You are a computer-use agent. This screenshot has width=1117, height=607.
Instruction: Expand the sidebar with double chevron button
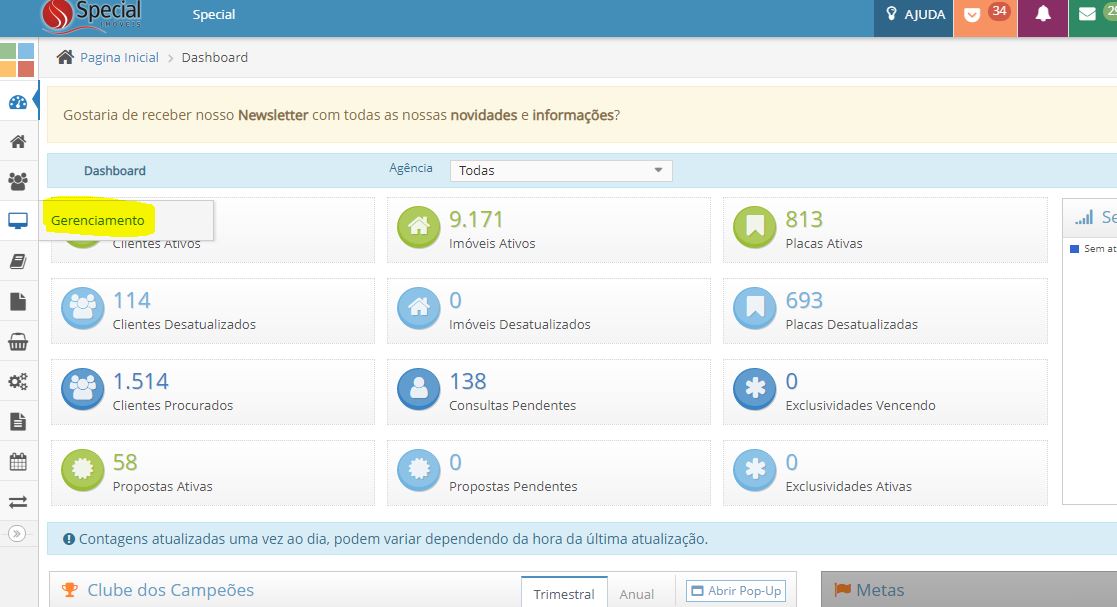click(17, 534)
